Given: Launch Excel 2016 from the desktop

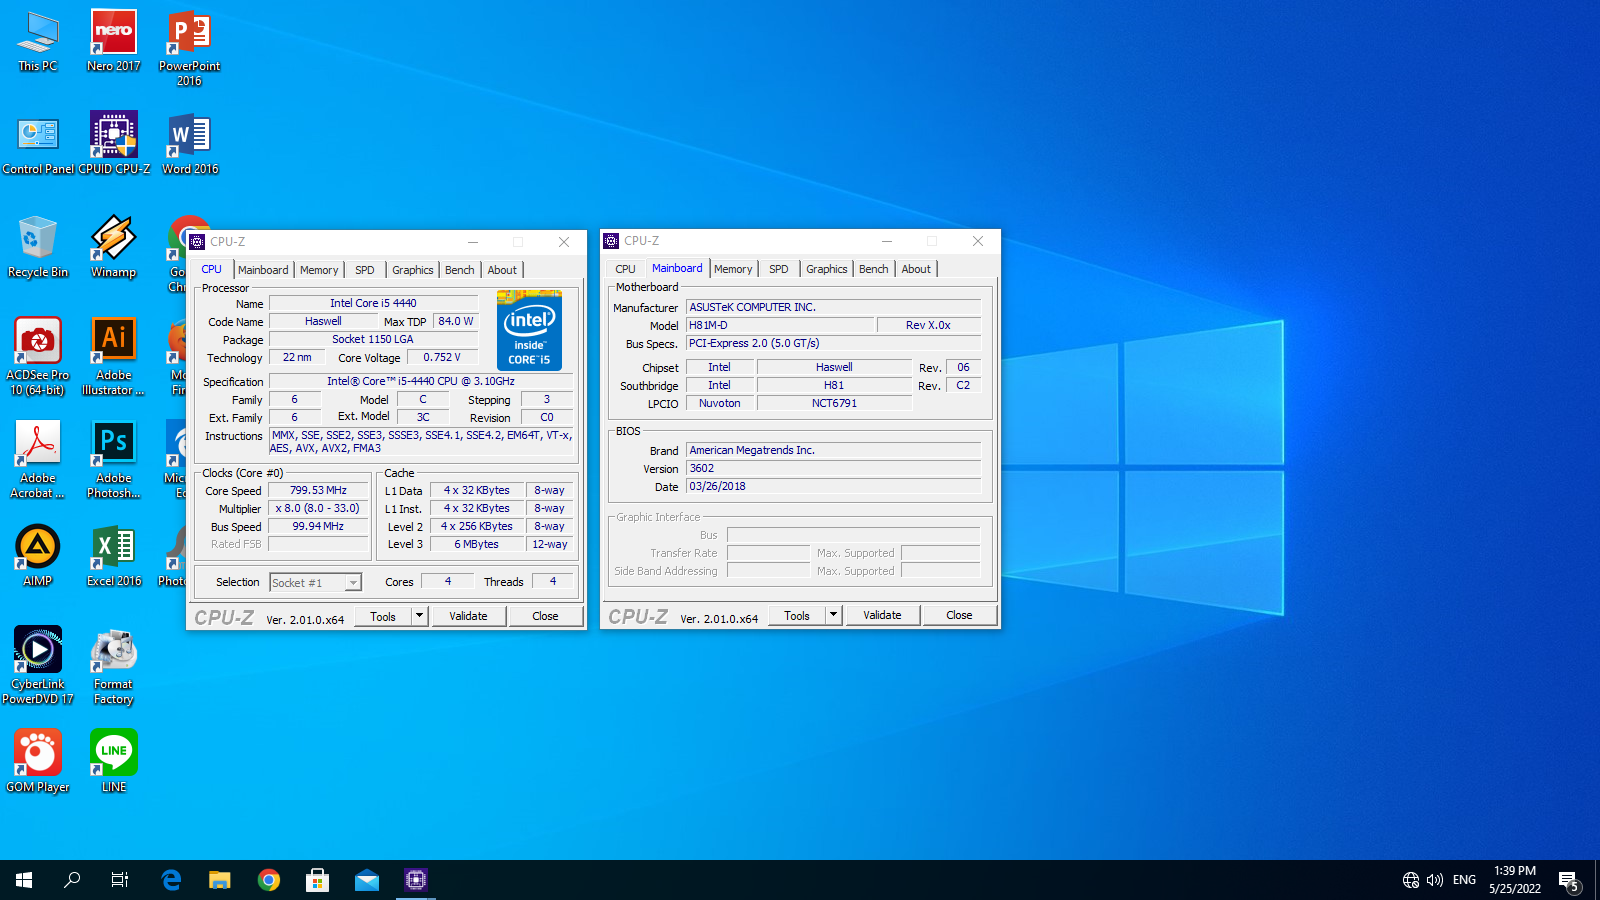Looking at the screenshot, I should [x=114, y=556].
